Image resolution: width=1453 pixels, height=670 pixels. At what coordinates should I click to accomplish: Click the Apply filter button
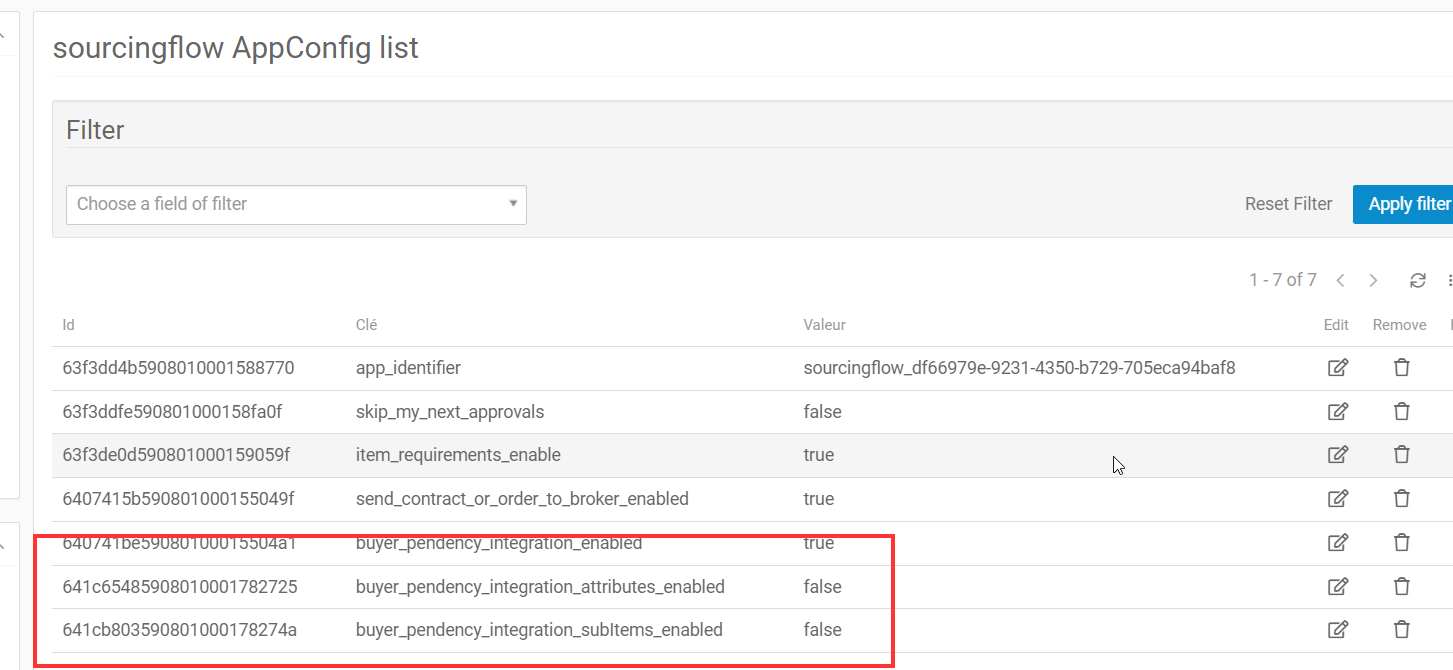tap(1411, 204)
